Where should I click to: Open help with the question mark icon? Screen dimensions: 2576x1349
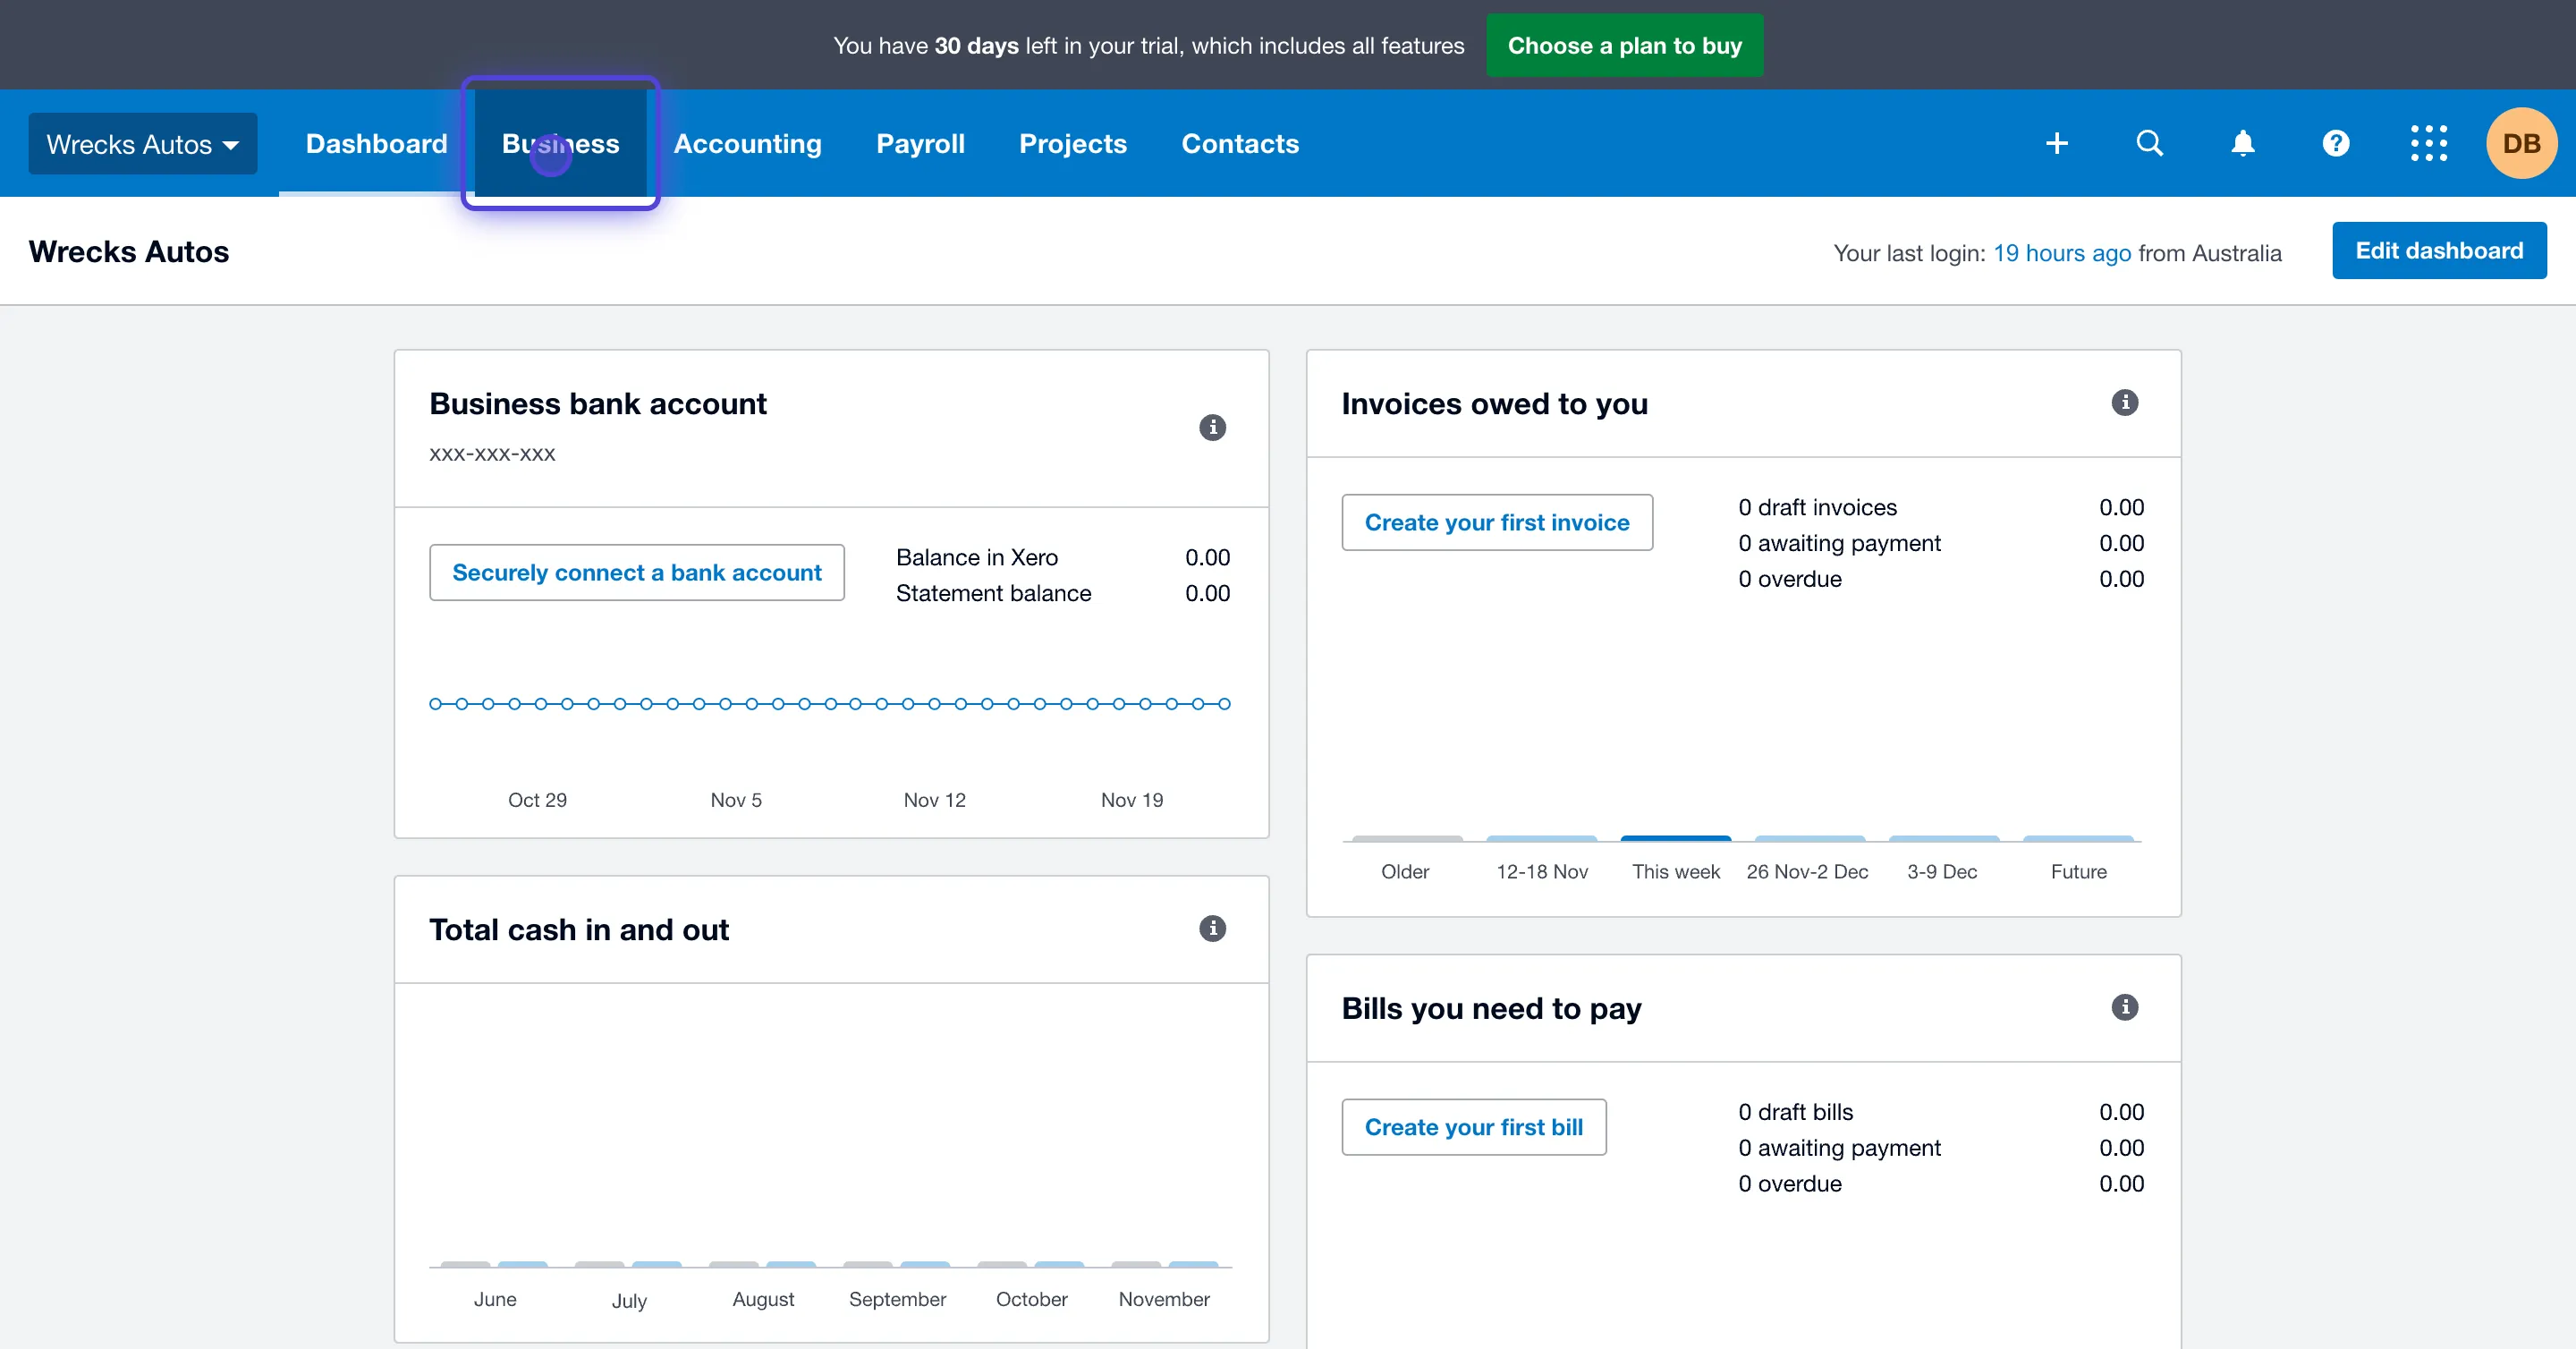[2336, 143]
